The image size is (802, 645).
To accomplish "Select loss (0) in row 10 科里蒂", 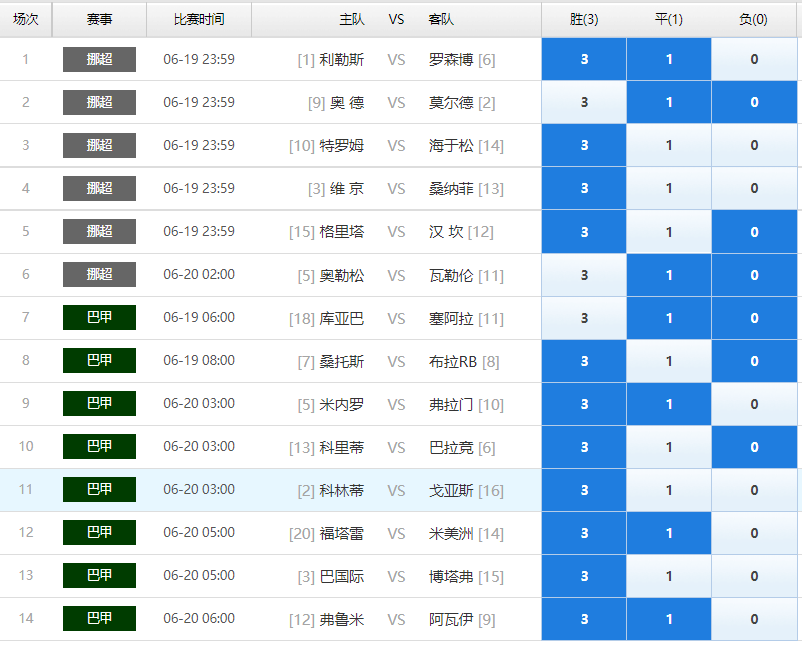I will (x=754, y=447).
